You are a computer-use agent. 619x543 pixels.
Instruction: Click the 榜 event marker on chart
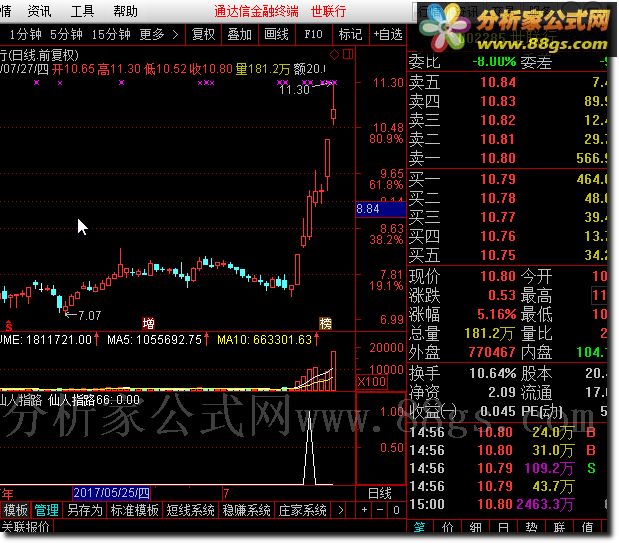(x=325, y=323)
